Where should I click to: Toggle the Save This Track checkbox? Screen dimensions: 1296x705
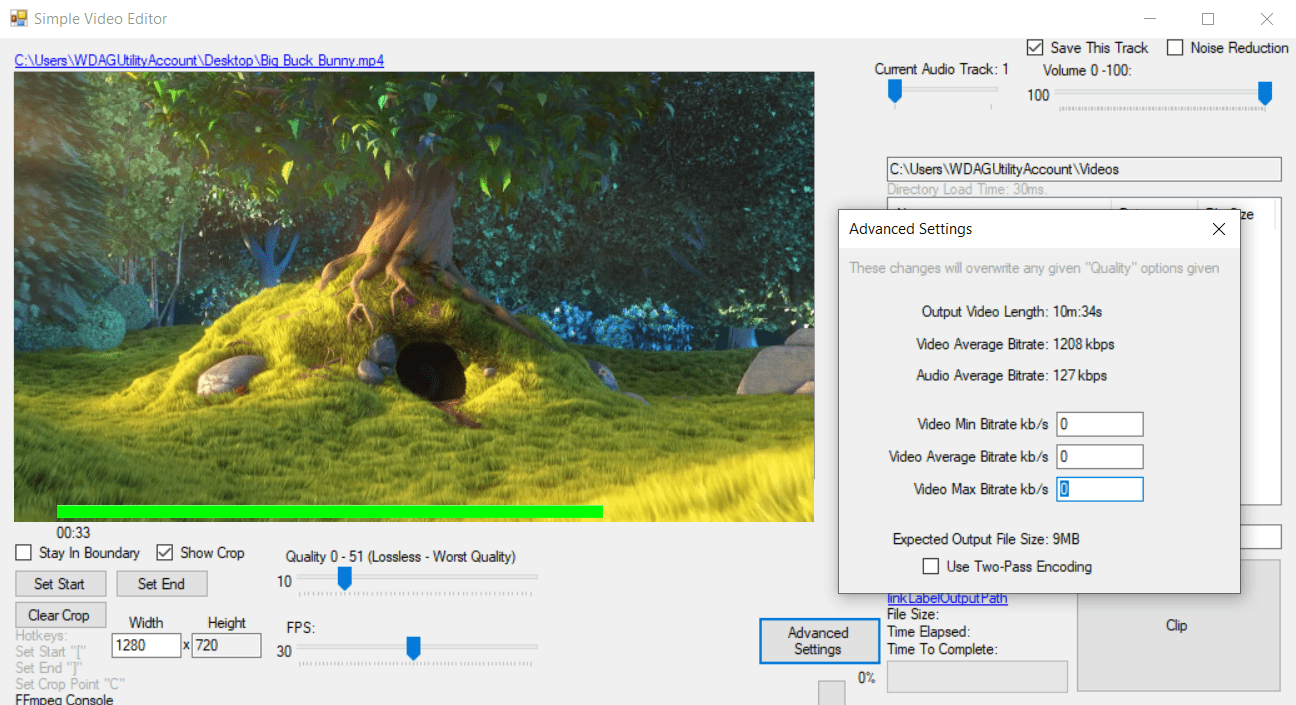1035,48
